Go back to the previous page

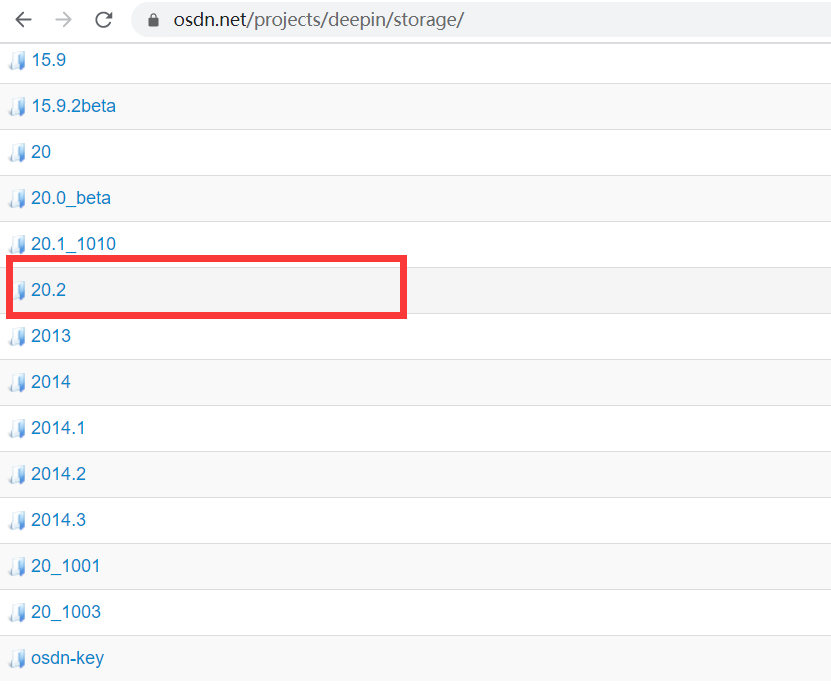click(23, 20)
